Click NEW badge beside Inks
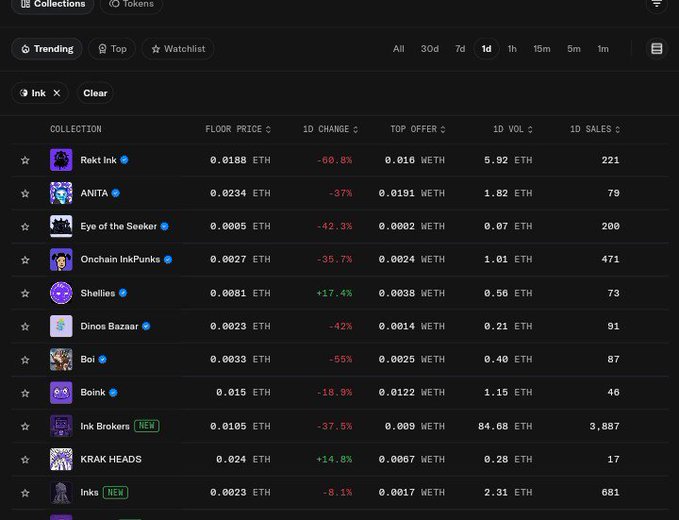This screenshot has width=679, height=520. point(115,492)
